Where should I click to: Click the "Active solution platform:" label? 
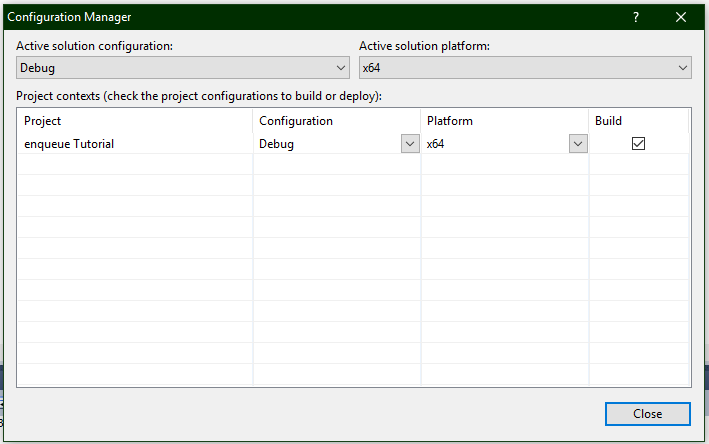click(x=424, y=46)
